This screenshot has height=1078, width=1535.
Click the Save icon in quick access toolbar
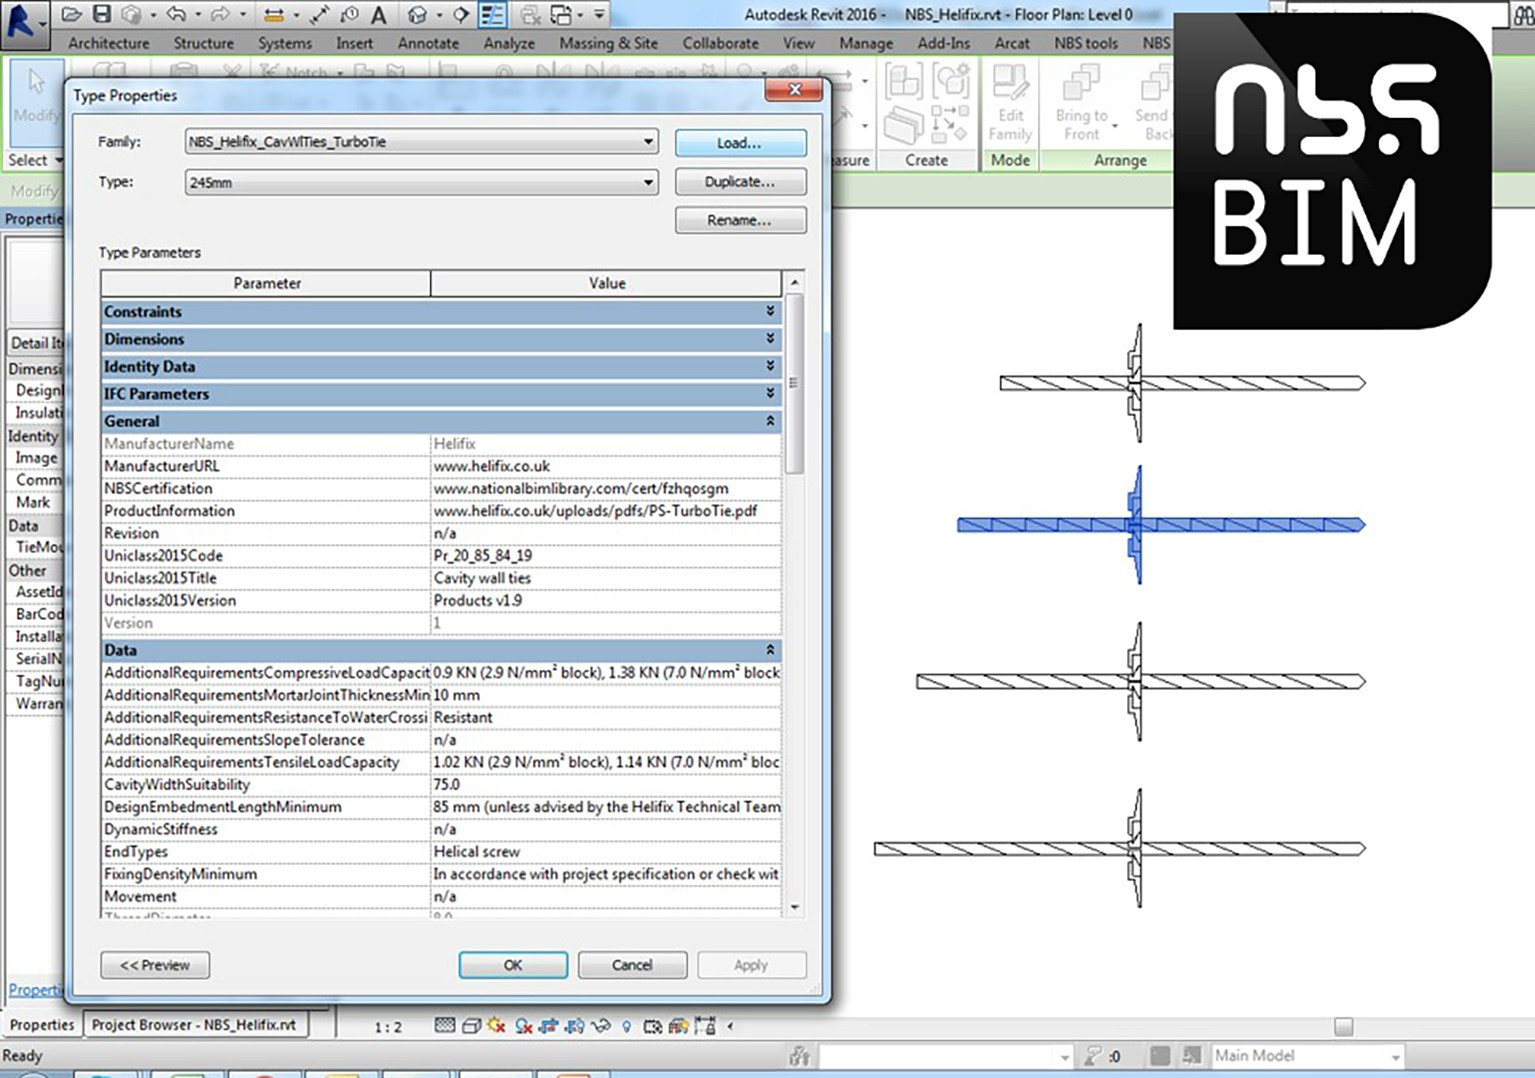101,14
